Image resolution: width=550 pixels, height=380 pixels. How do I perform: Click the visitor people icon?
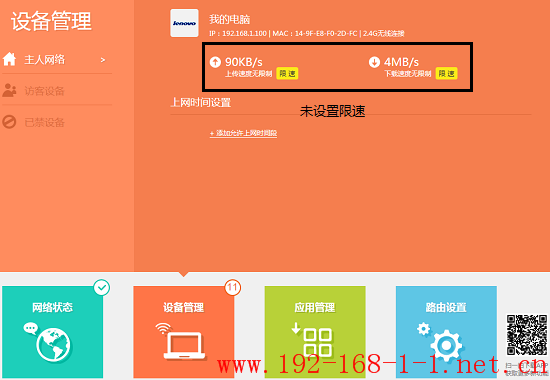pyautogui.click(x=9, y=91)
